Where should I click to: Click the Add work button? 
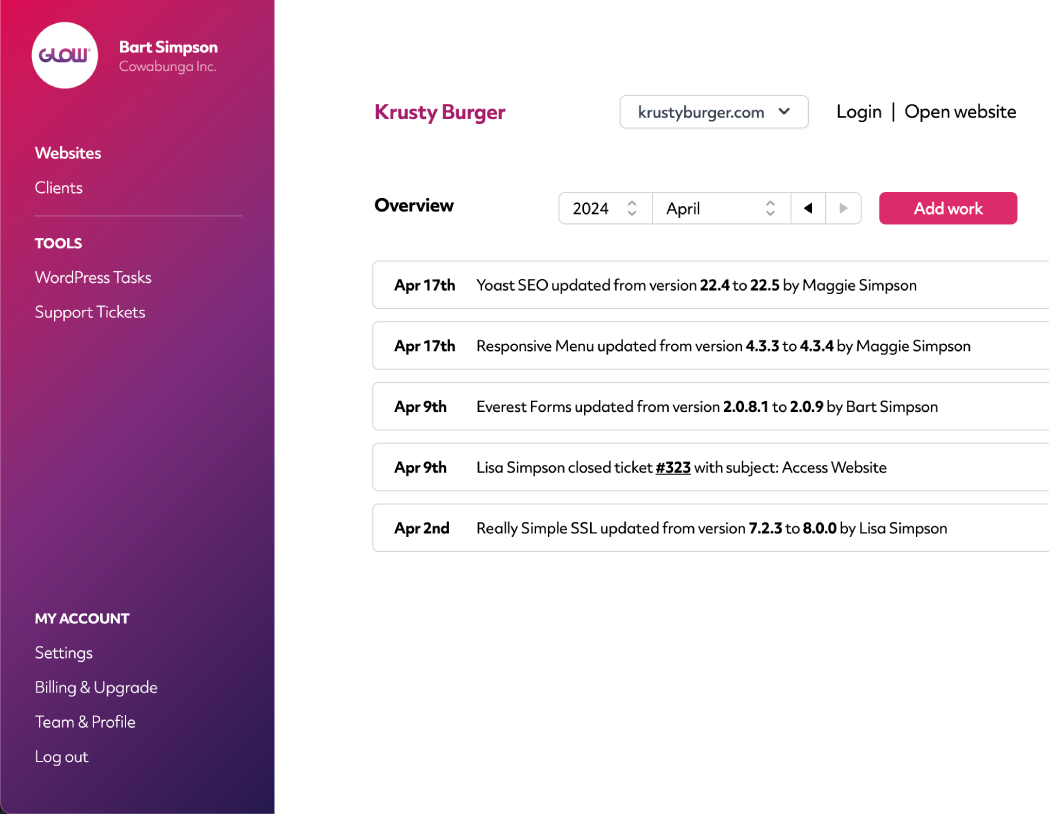[948, 208]
